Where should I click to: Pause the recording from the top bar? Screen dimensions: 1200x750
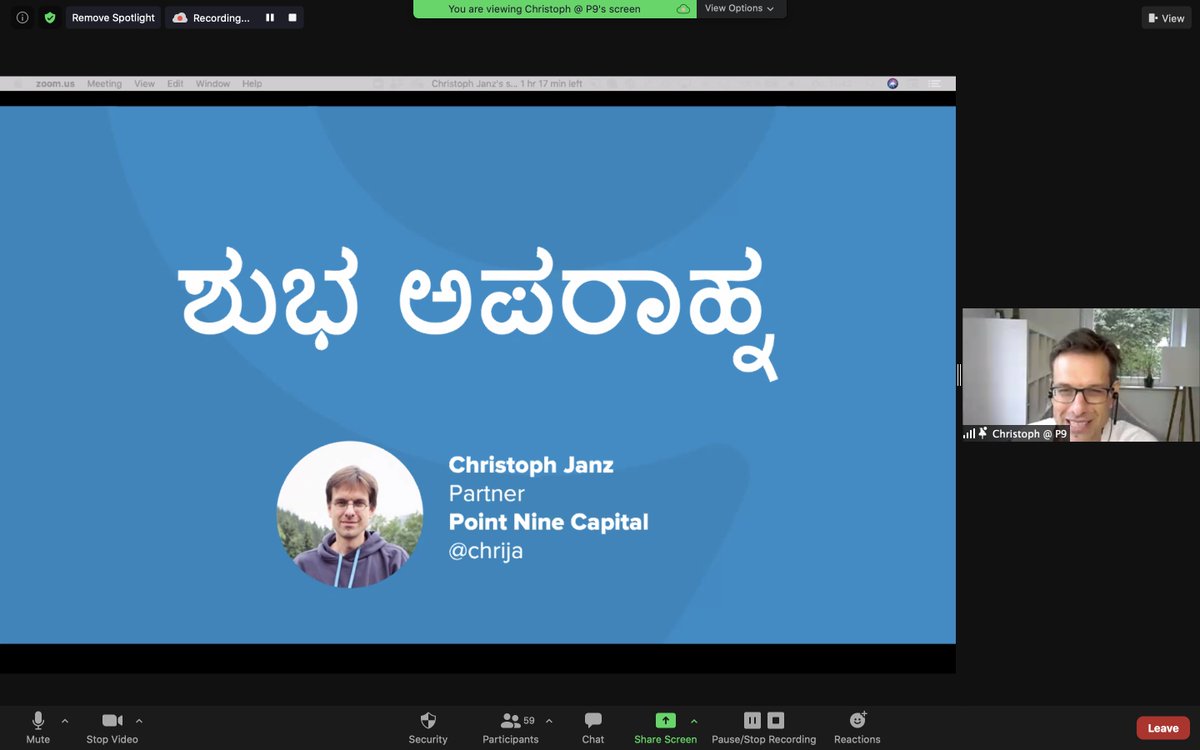[x=270, y=18]
